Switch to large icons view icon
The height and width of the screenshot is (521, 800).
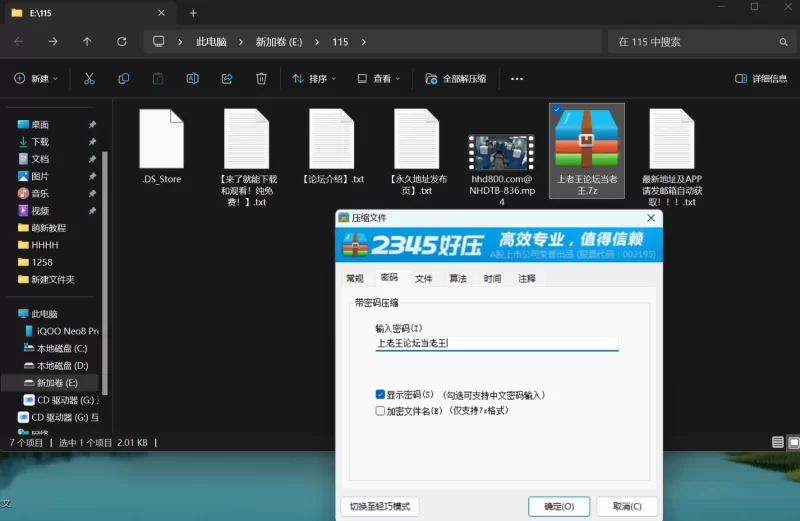coord(793,442)
